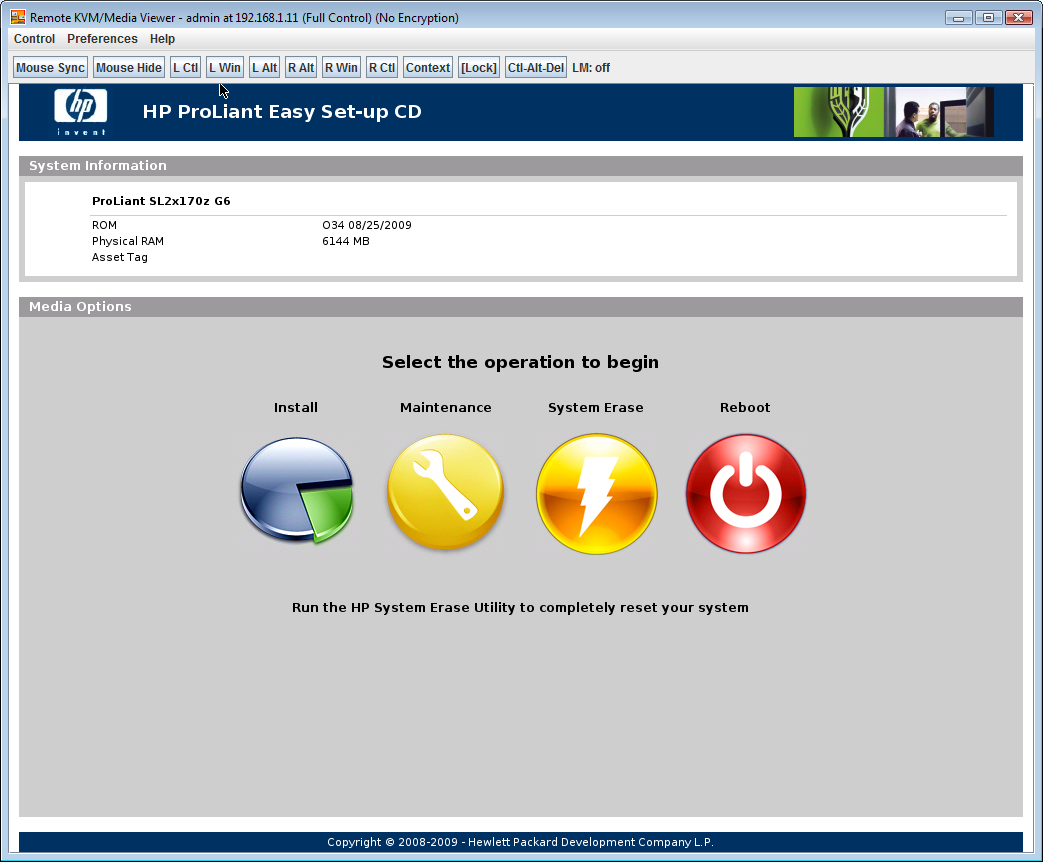Close the Remote KVM viewer window
Screen dimensions: 1043x862
pyautogui.click(x=1018, y=17)
